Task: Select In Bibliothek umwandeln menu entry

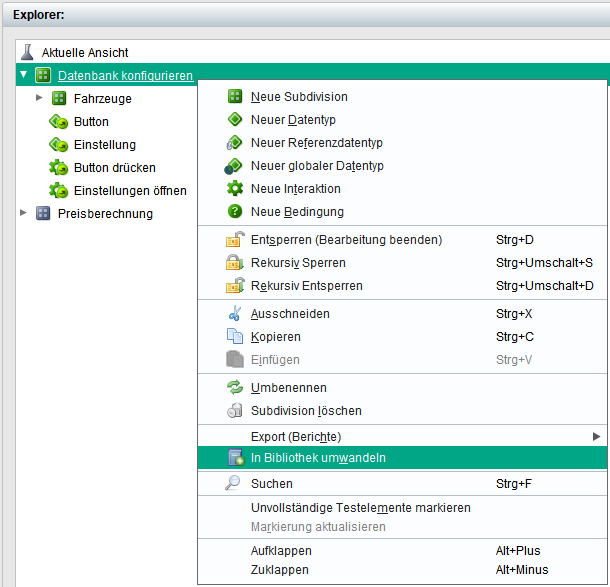Action: [402, 457]
